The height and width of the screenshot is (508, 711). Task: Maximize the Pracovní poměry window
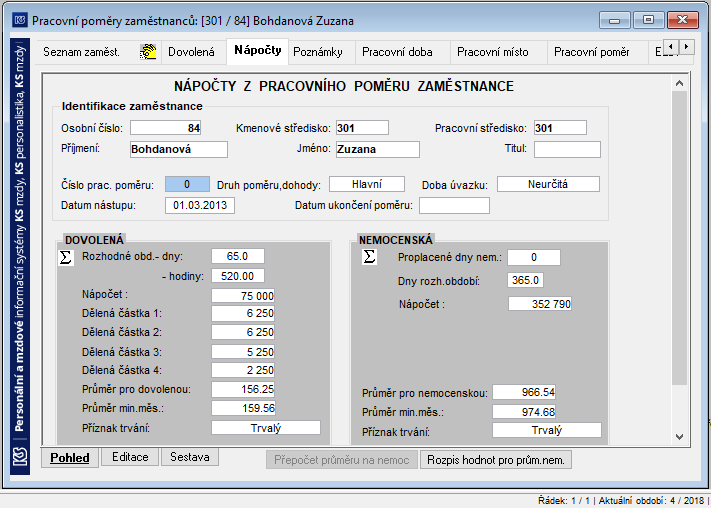(648, 20)
